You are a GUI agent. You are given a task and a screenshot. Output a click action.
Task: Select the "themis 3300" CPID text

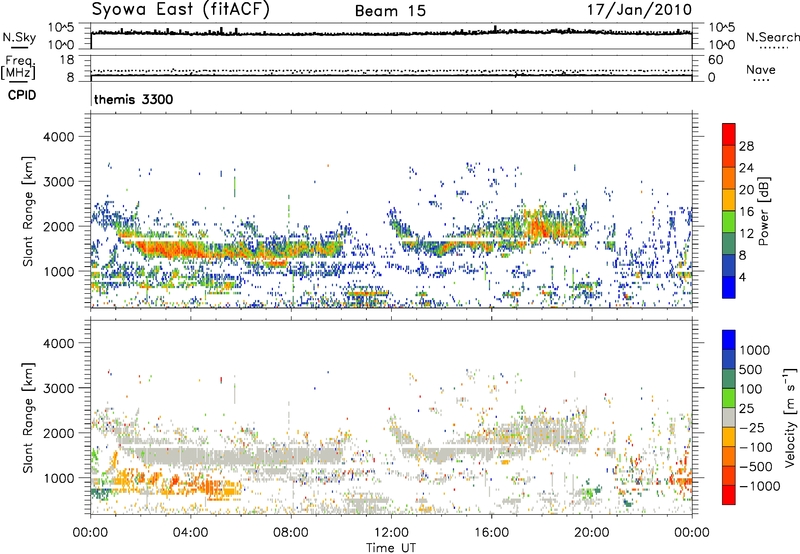coord(134,99)
